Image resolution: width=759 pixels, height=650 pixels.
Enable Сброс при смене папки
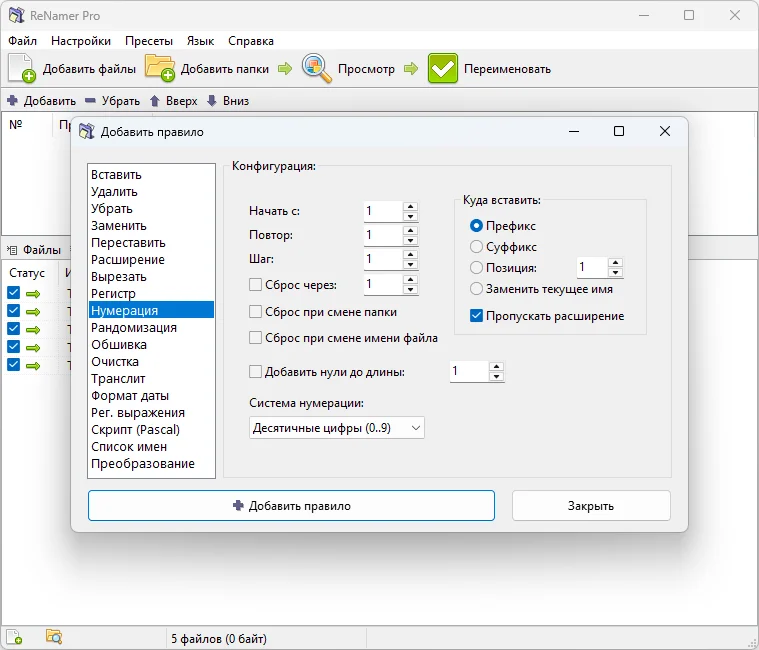click(255, 311)
